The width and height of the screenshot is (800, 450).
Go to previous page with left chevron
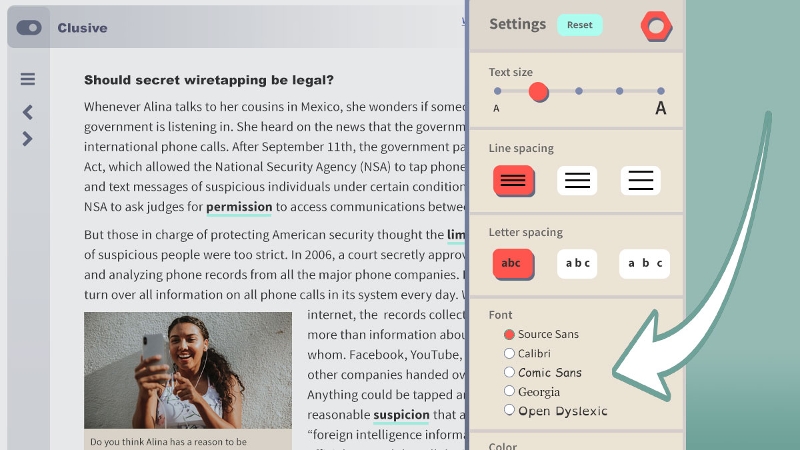tap(28, 112)
